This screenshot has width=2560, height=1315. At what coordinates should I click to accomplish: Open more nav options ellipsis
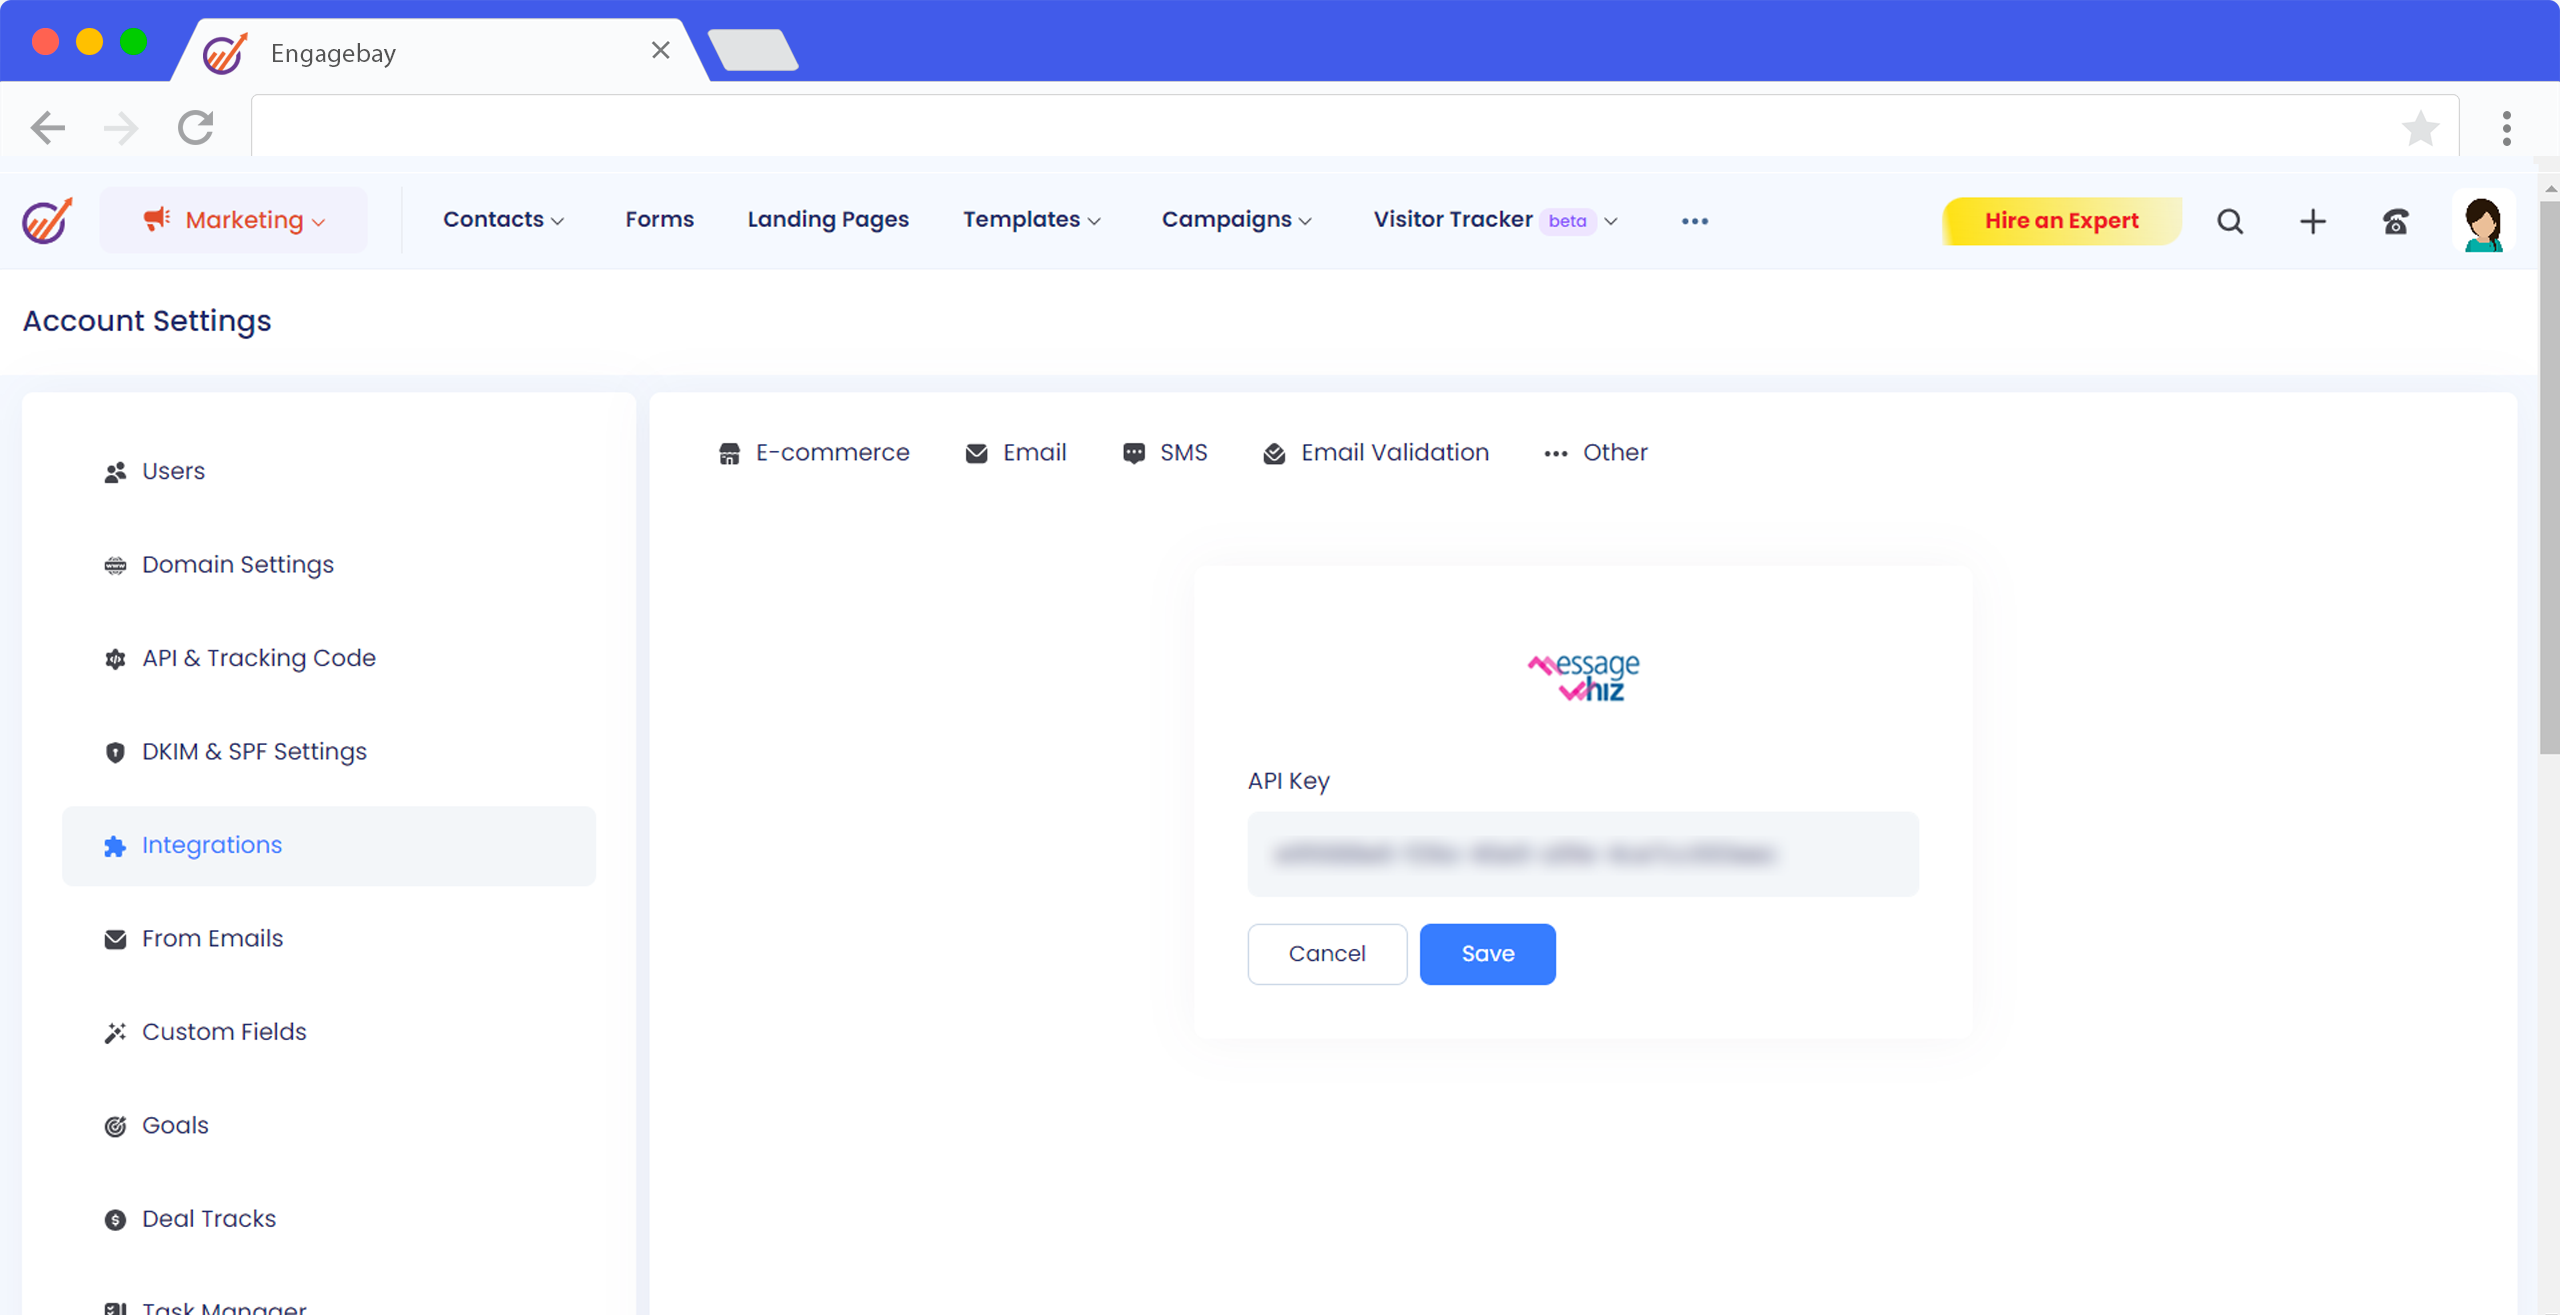click(x=1695, y=221)
